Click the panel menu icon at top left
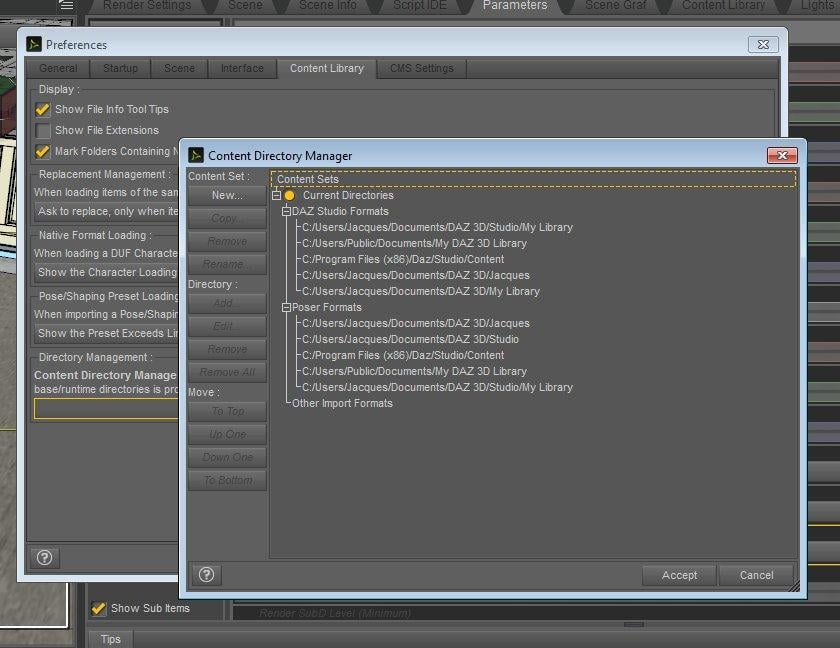 pyautogui.click(x=66, y=5)
